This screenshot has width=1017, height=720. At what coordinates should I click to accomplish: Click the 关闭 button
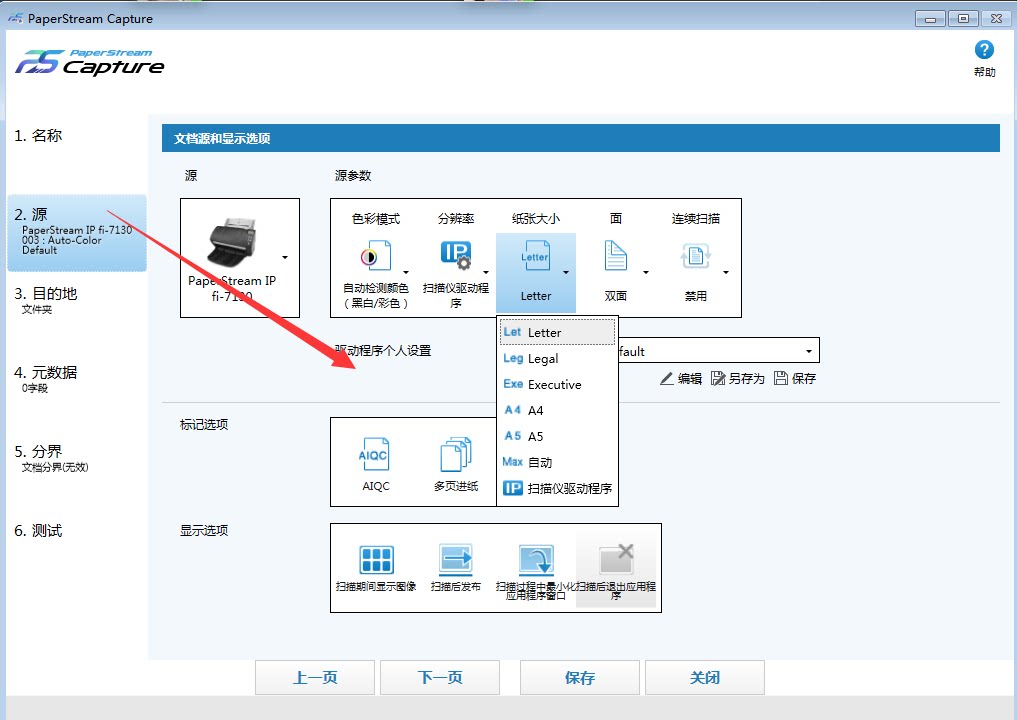(704, 677)
